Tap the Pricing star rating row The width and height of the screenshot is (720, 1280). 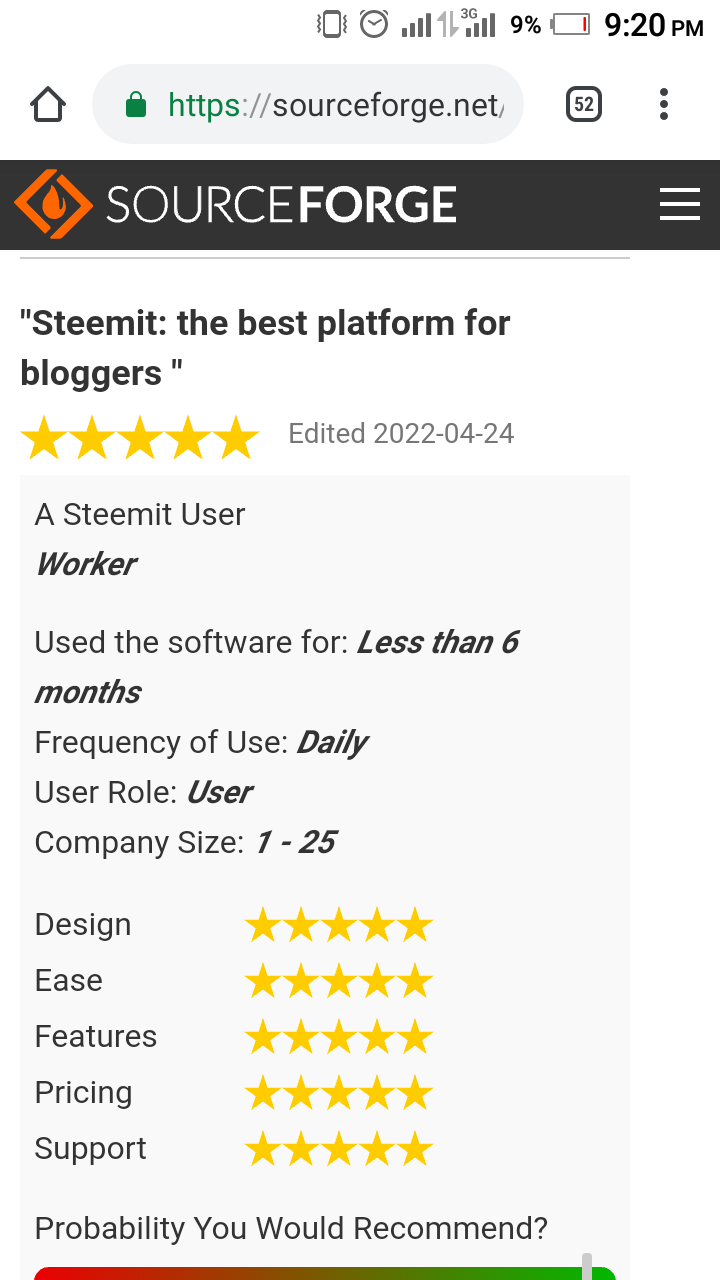[x=338, y=1094]
